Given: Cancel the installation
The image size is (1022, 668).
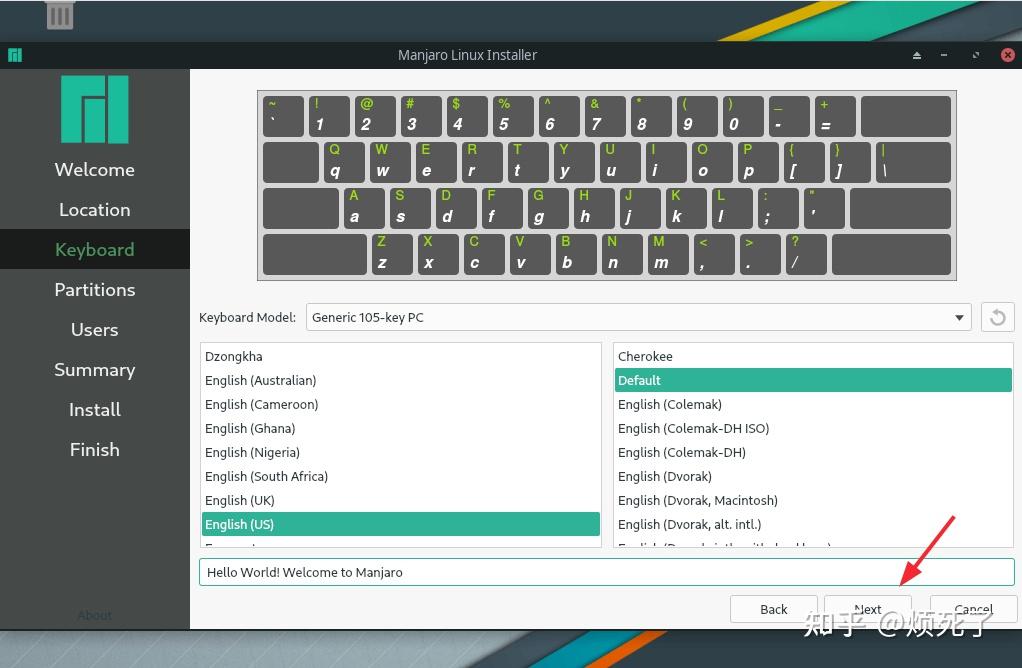Looking at the screenshot, I should (971, 609).
